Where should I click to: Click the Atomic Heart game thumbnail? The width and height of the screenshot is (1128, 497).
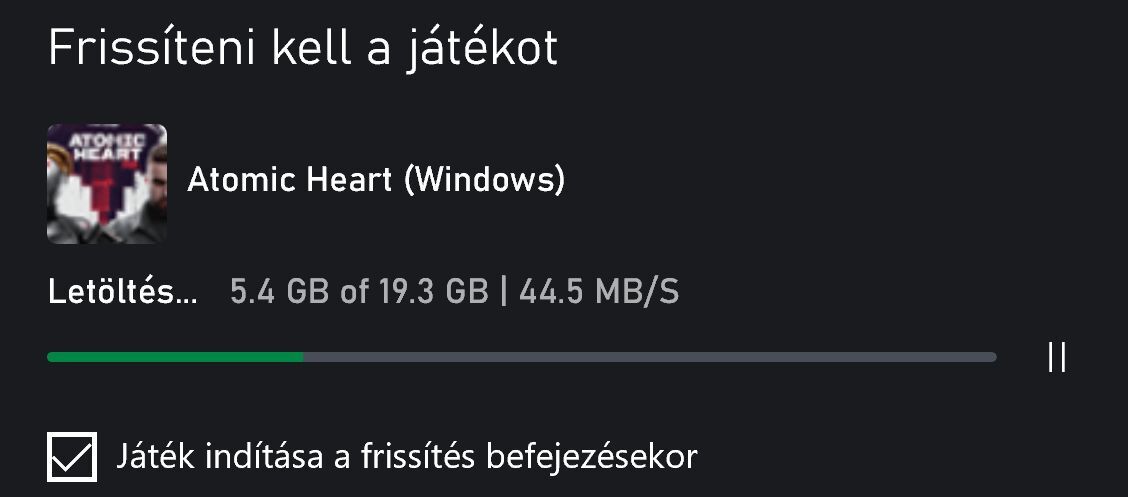click(x=107, y=184)
